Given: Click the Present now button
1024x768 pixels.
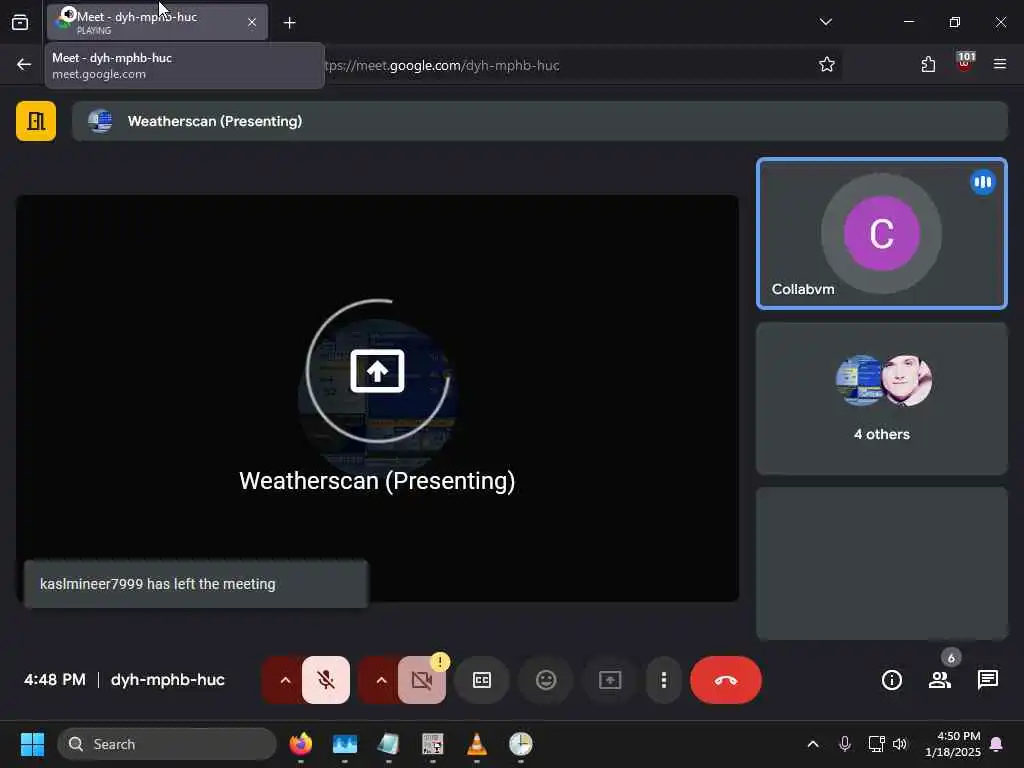Looking at the screenshot, I should (610, 680).
